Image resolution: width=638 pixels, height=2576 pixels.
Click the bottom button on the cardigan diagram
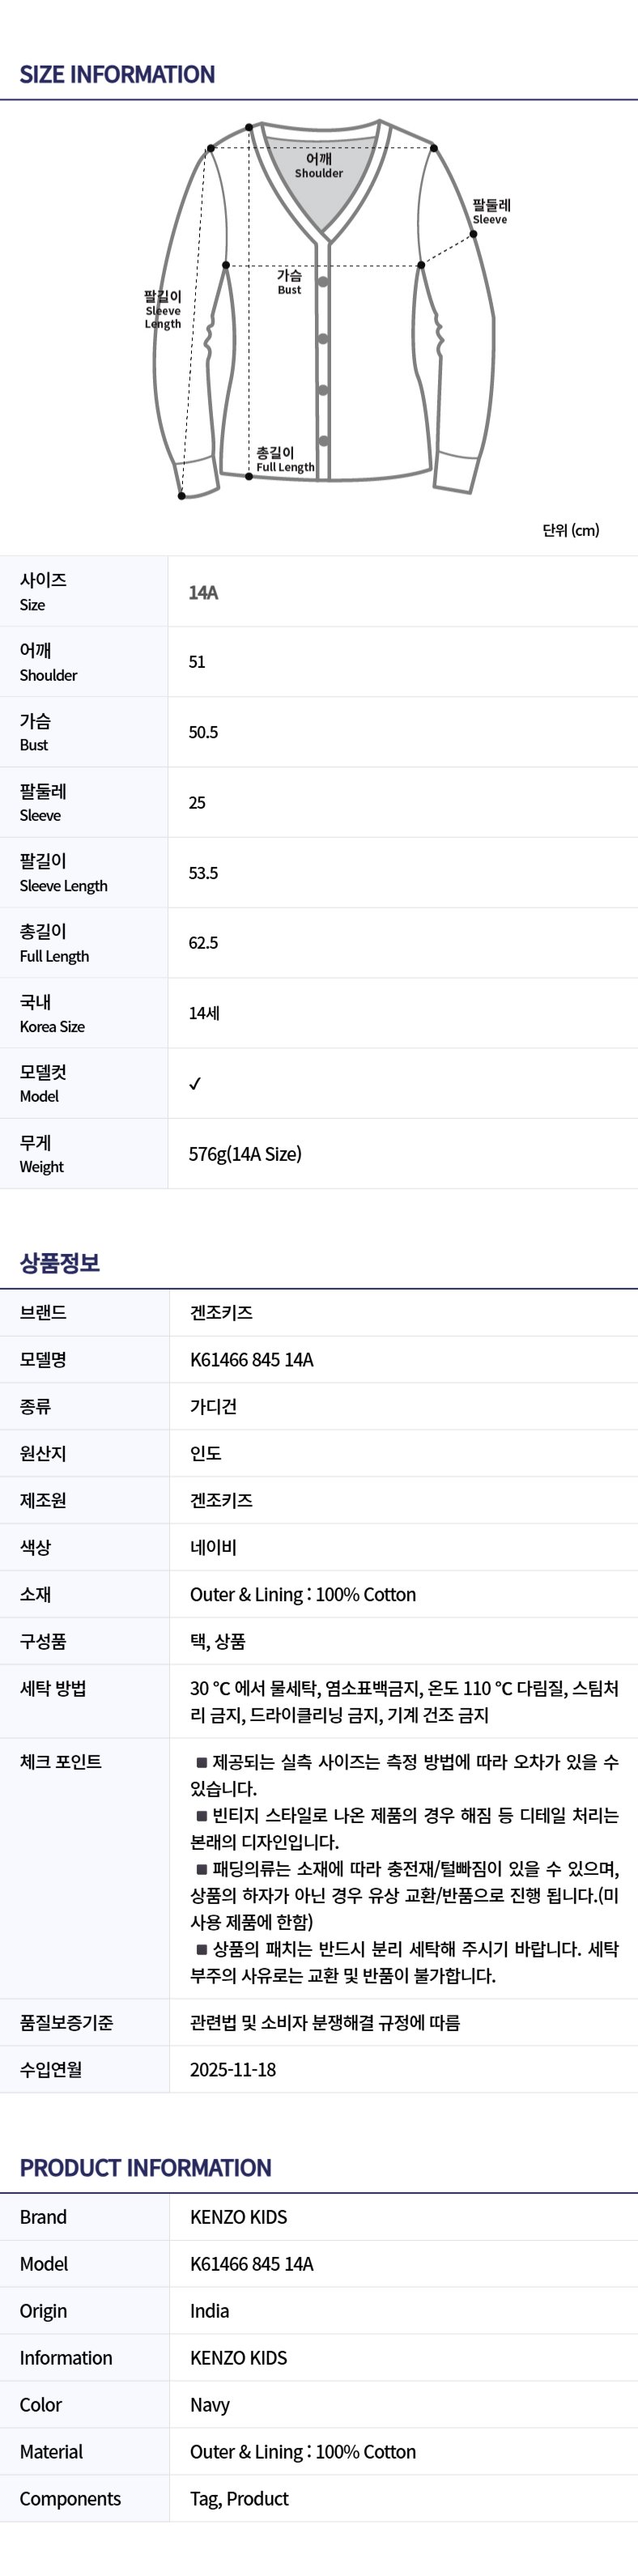point(323,441)
